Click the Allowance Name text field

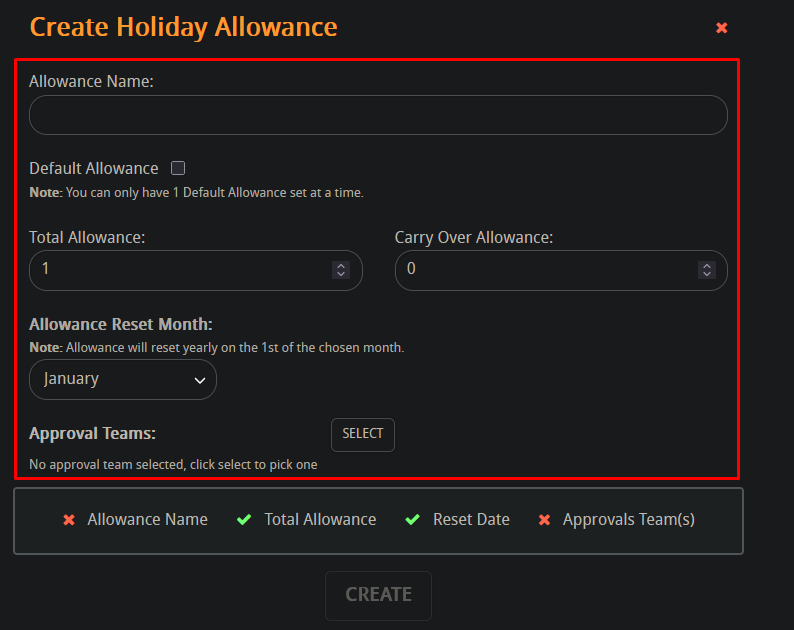click(x=378, y=115)
